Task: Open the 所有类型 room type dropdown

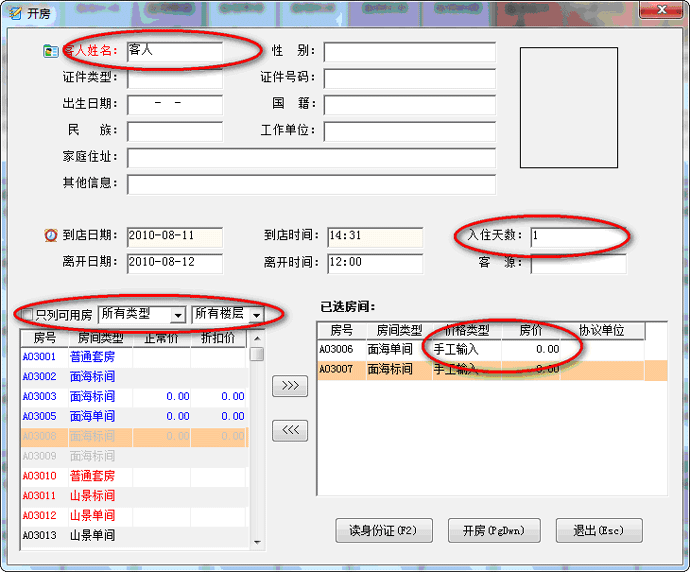Action: coord(178,315)
